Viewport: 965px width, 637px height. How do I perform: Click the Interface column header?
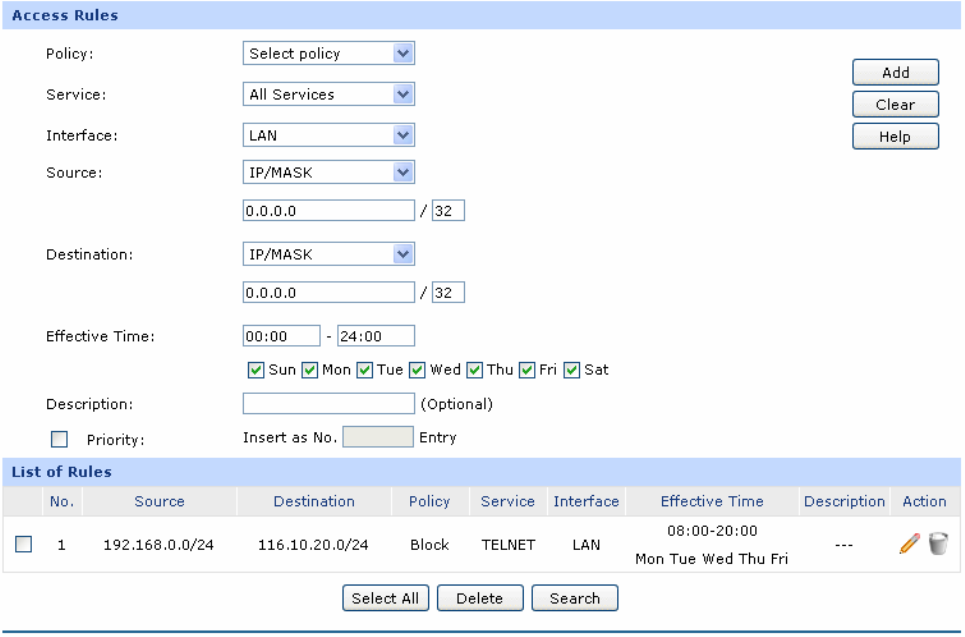coord(586,502)
